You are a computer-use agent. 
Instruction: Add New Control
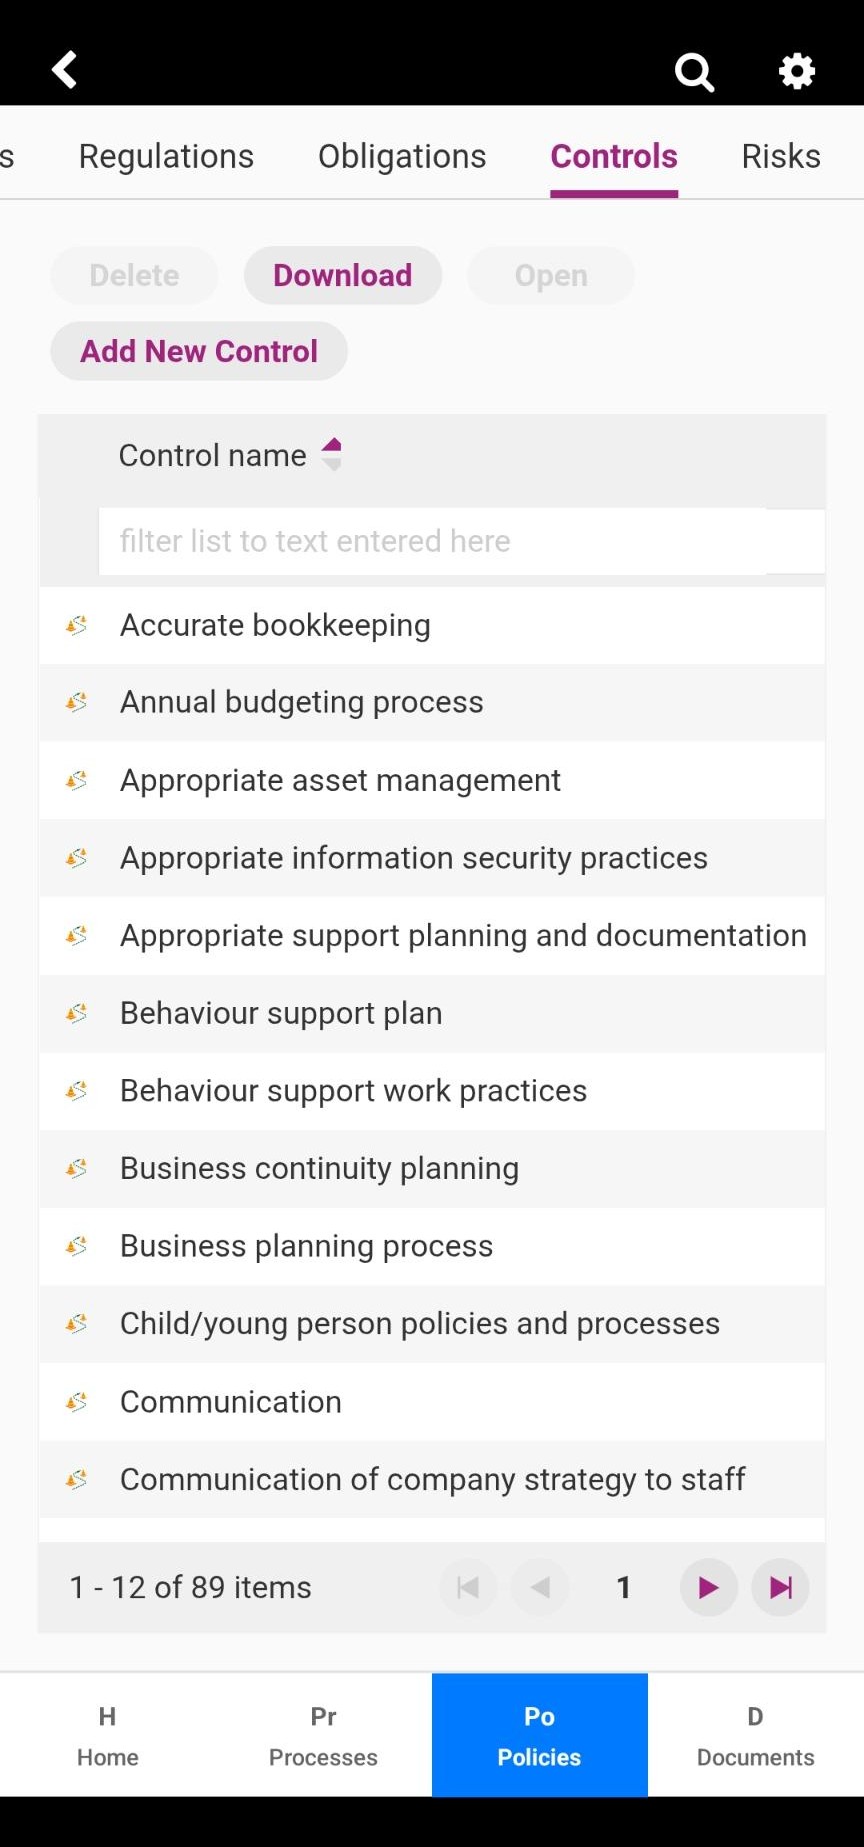click(199, 351)
